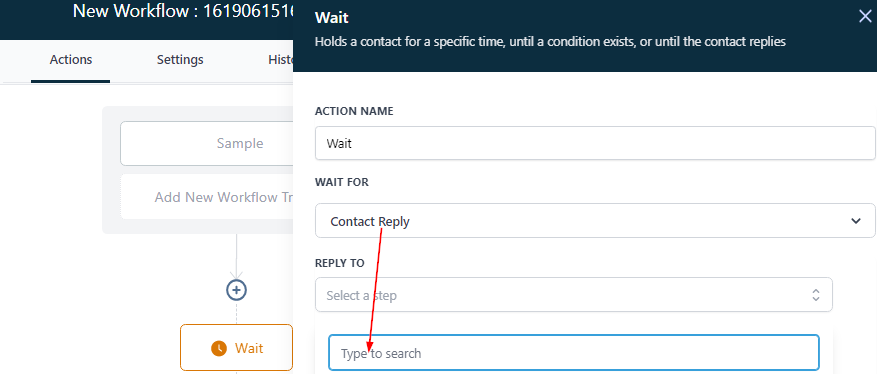Go to the partially visible History tab
Screen dimensions: 877x374
pos(280,60)
